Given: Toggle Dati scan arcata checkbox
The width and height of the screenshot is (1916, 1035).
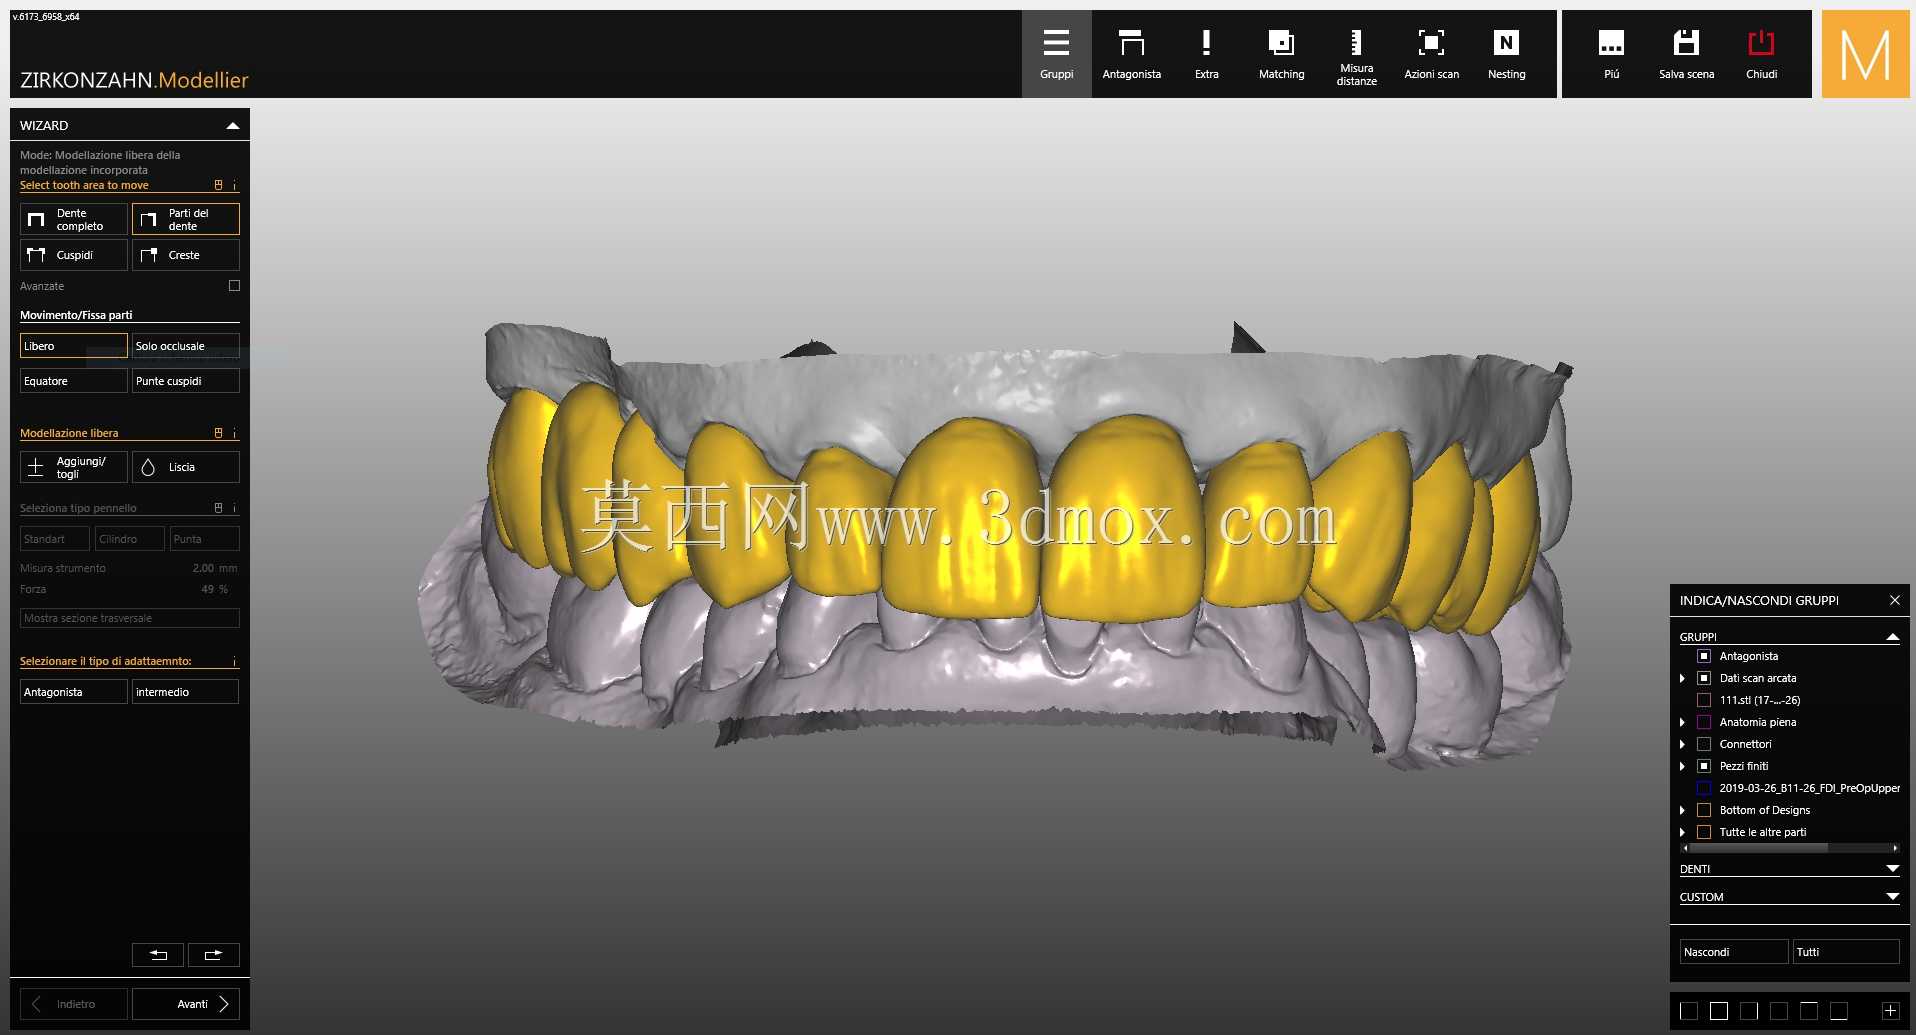Looking at the screenshot, I should tap(1704, 678).
